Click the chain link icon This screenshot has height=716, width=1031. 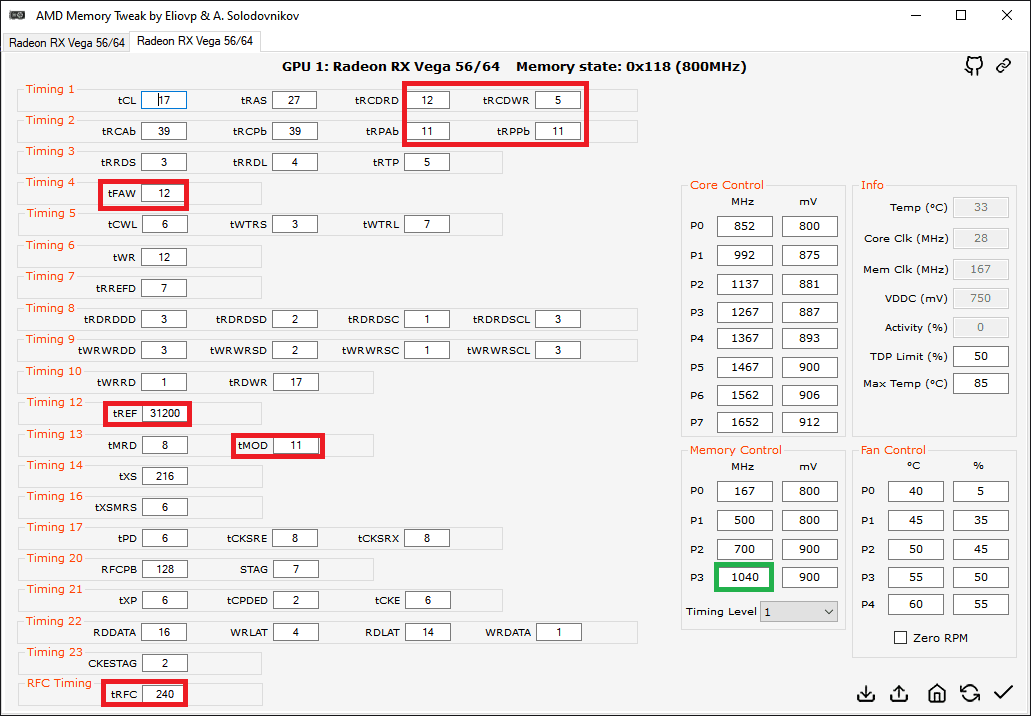click(x=1003, y=65)
